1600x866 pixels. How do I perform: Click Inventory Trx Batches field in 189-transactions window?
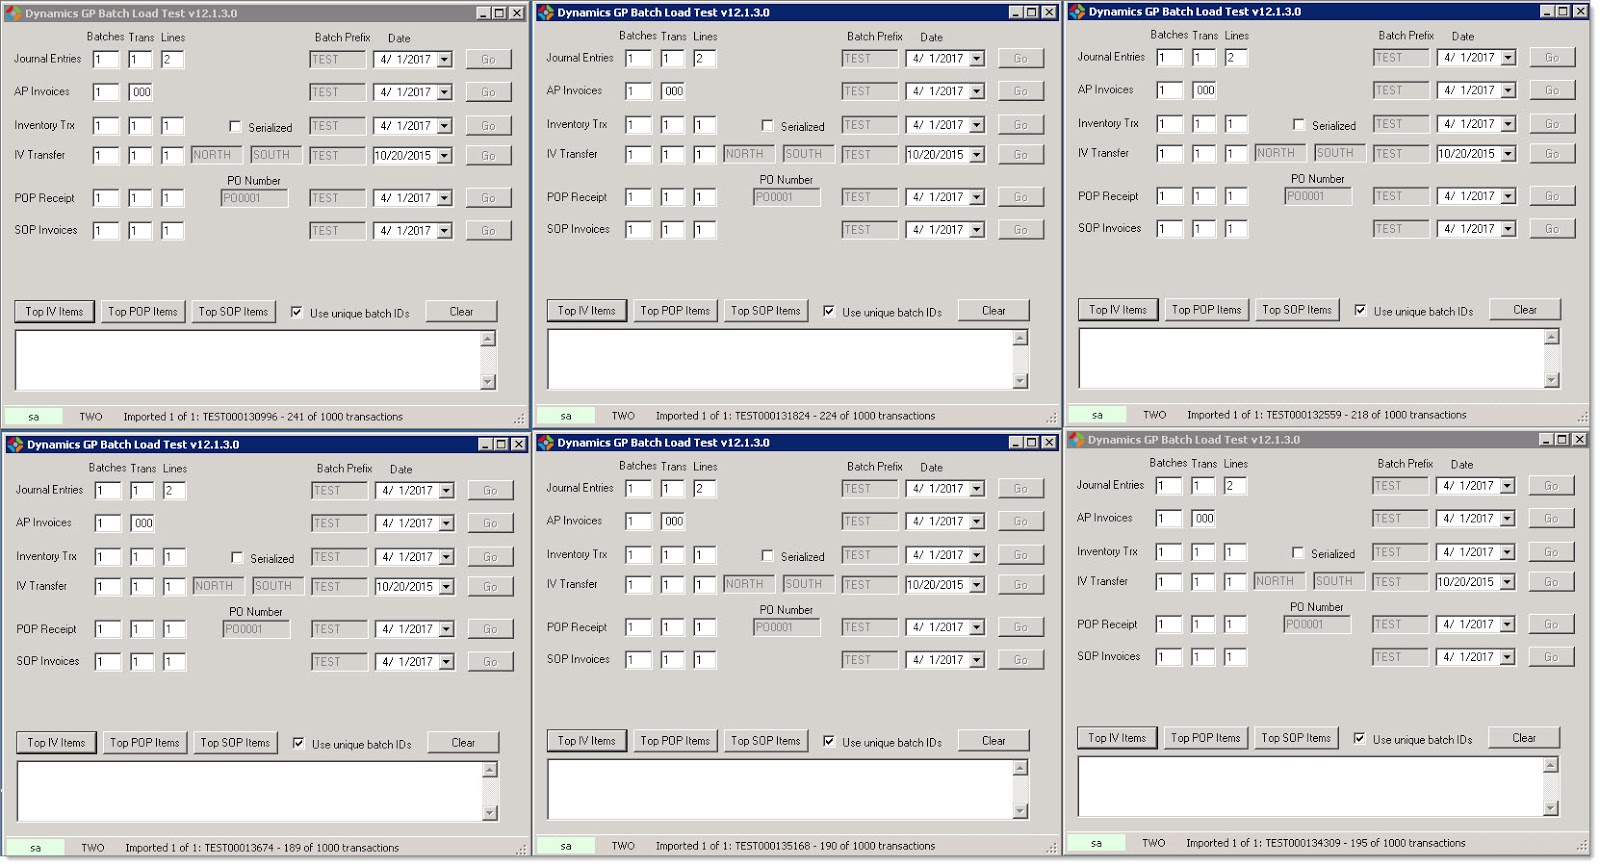[108, 558]
